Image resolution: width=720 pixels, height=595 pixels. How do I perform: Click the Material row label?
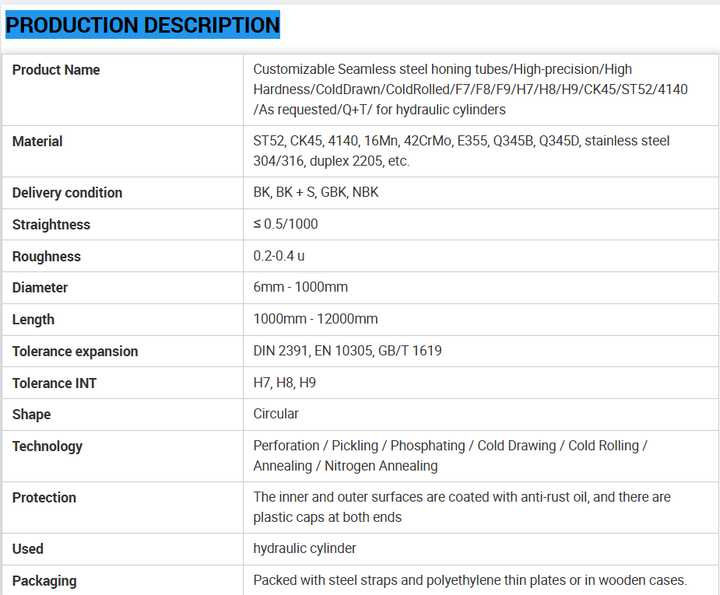coord(37,142)
